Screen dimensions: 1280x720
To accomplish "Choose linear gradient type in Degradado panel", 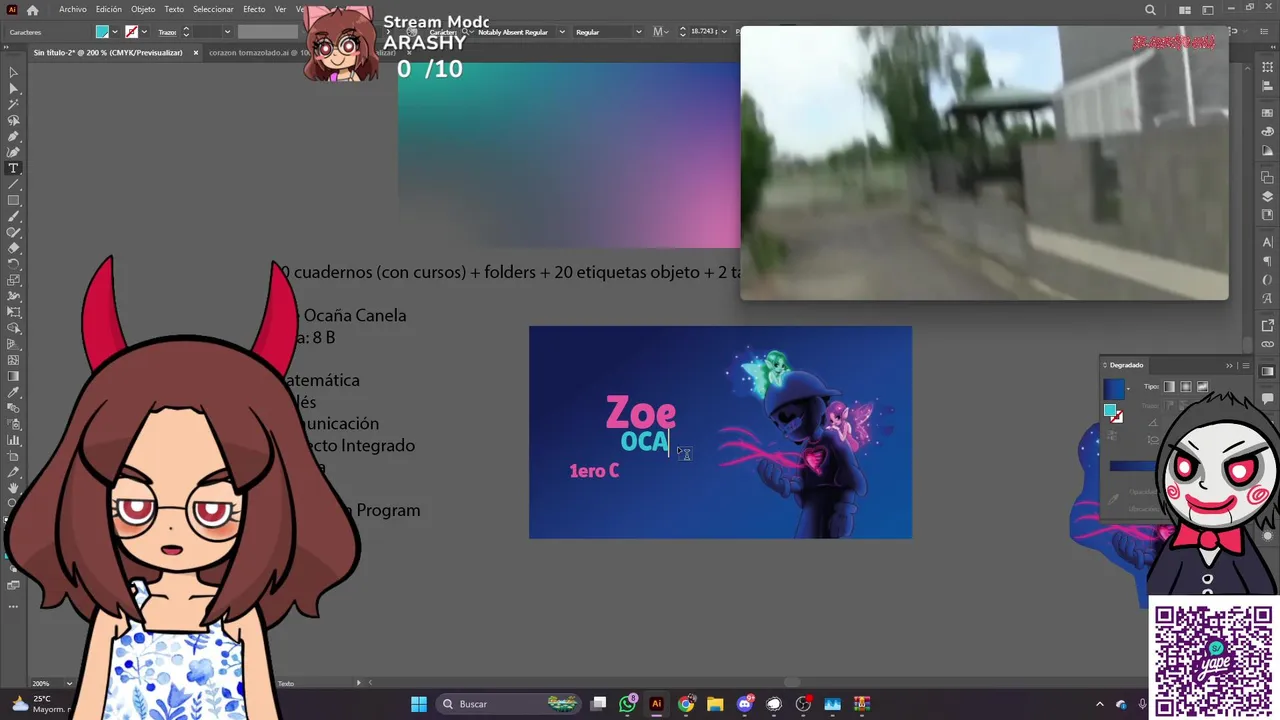I will pos(1169,387).
